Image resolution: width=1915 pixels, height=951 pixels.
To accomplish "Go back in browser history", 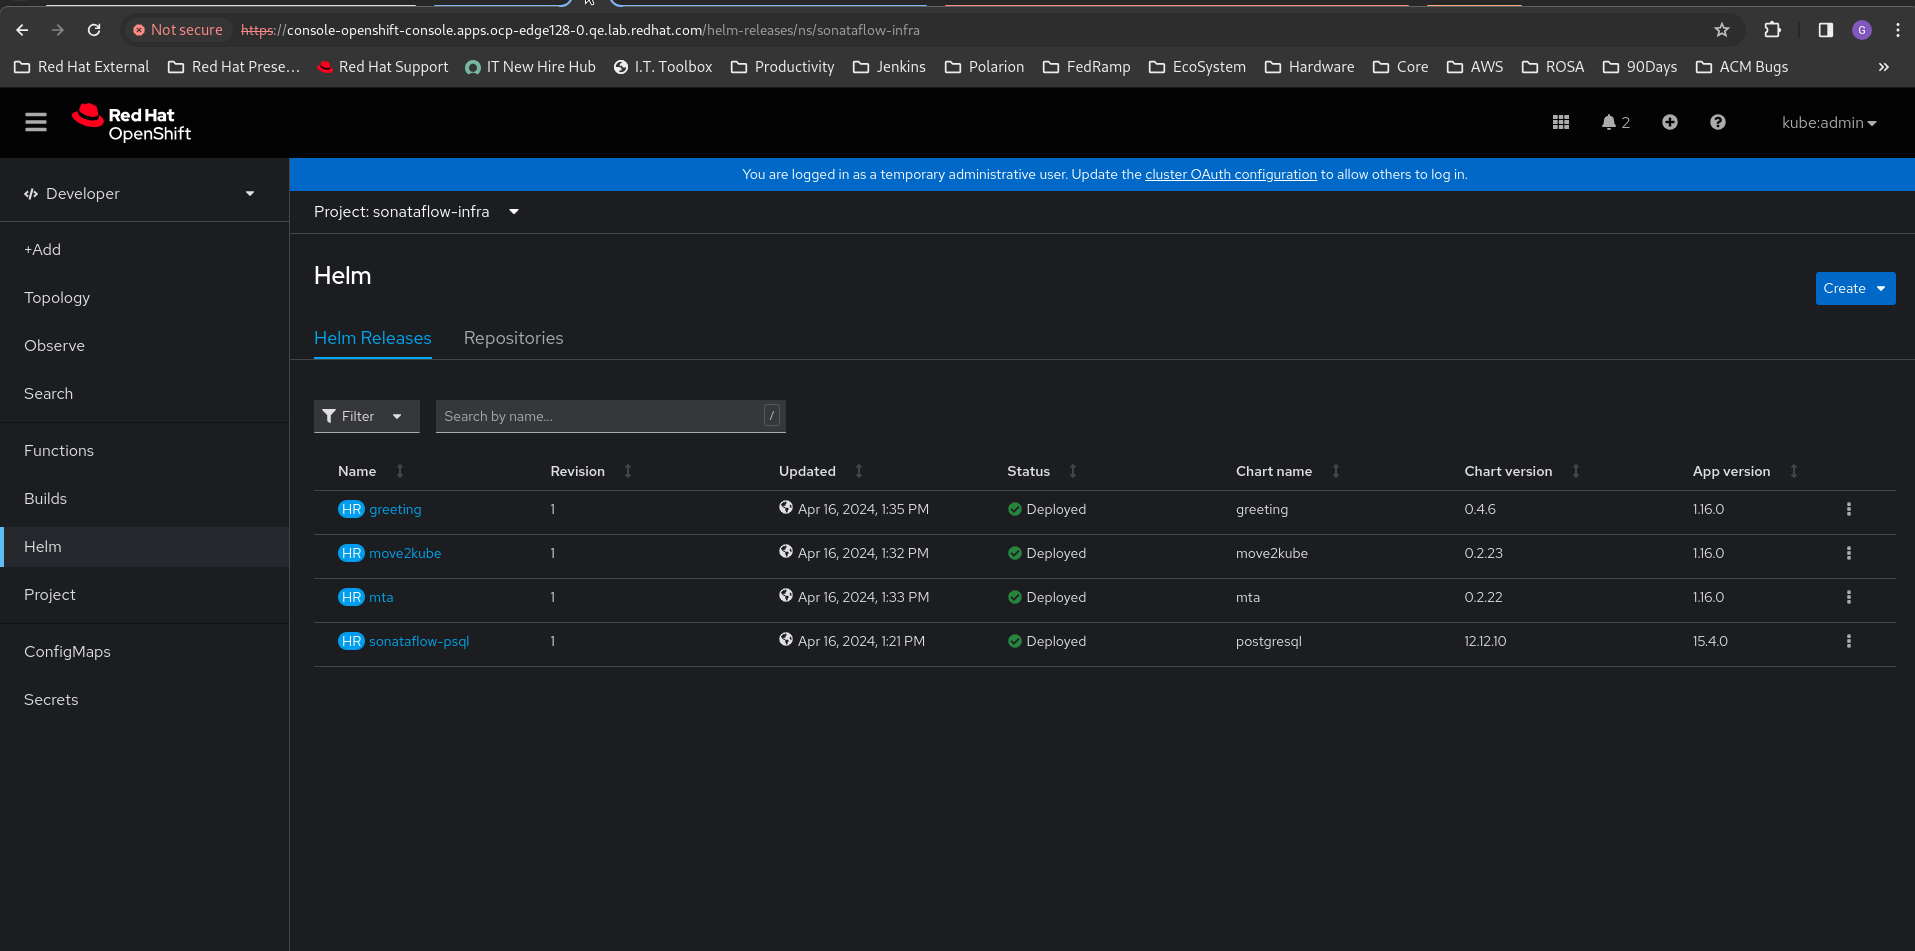I will pyautogui.click(x=22, y=30).
